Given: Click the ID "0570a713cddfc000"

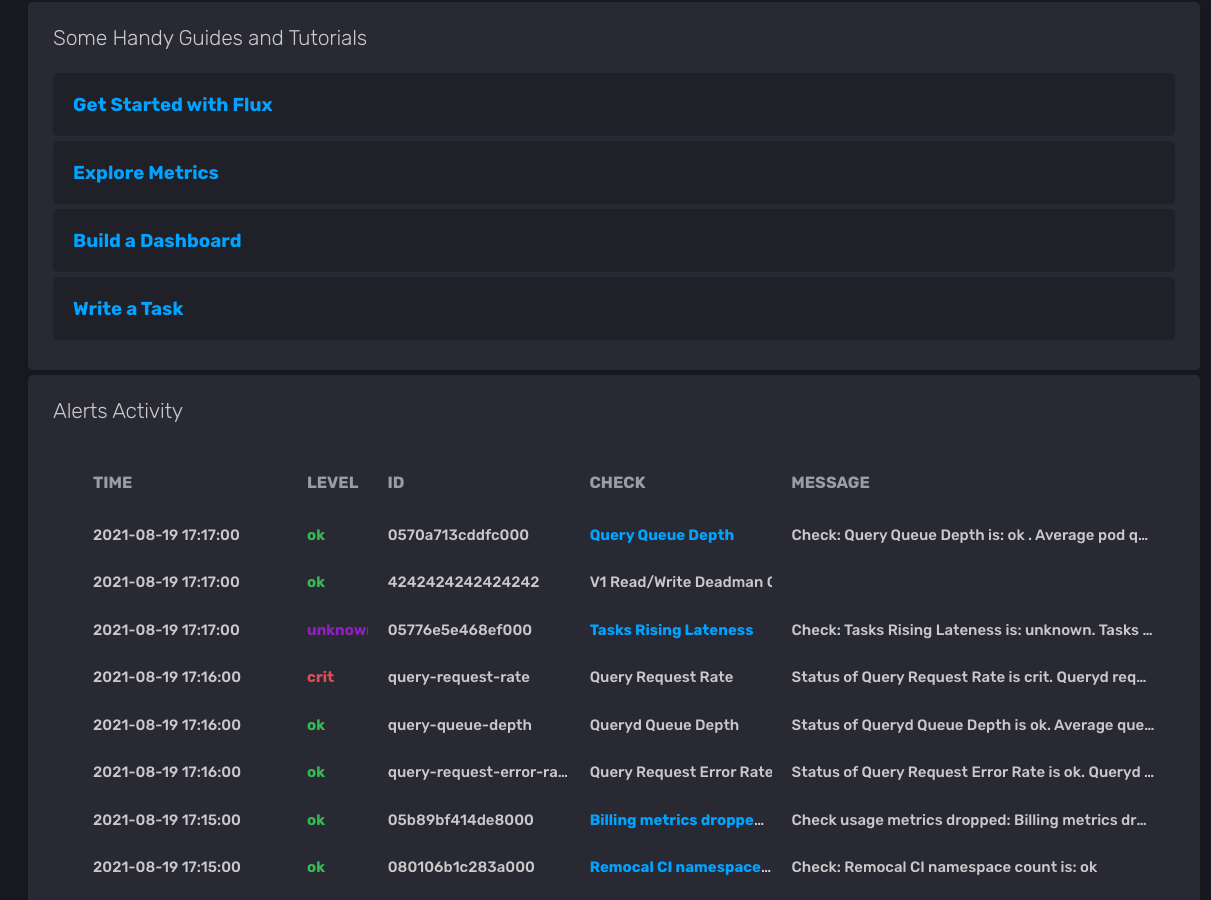Looking at the screenshot, I should coord(457,534).
